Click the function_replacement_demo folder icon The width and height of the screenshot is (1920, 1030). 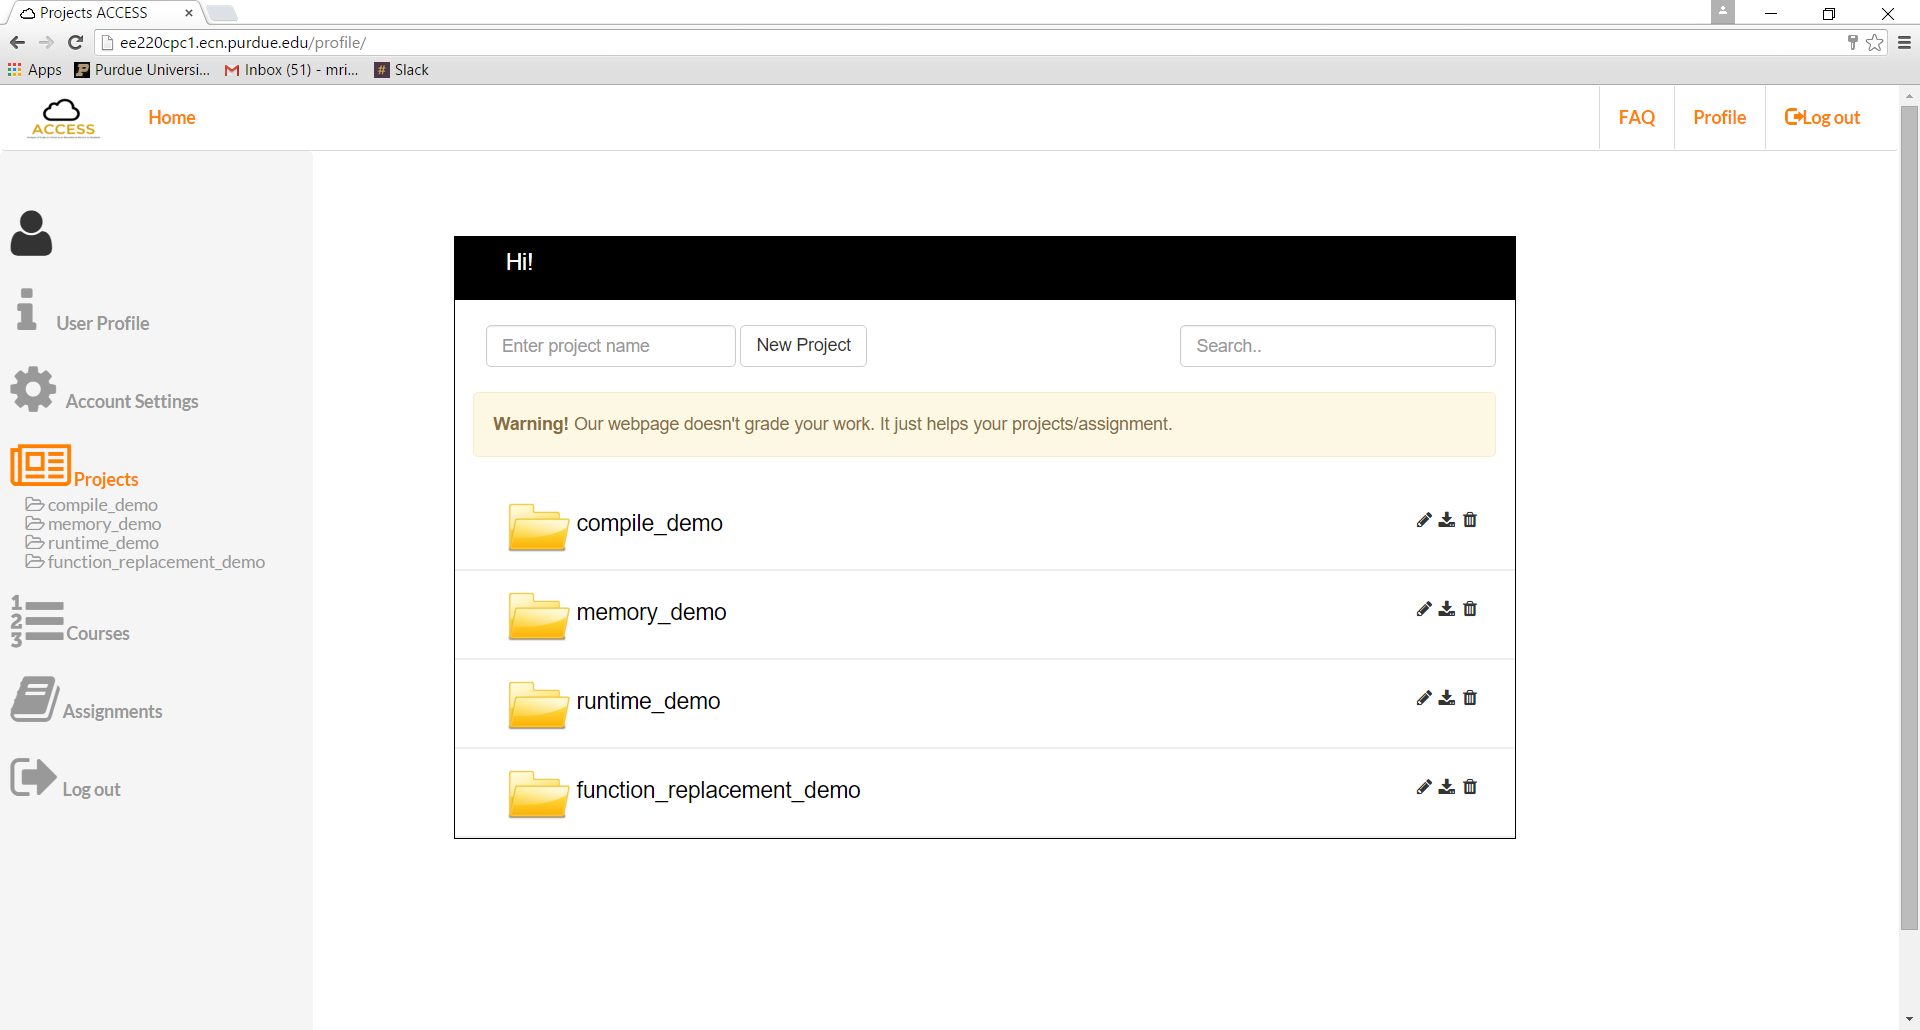pos(538,794)
